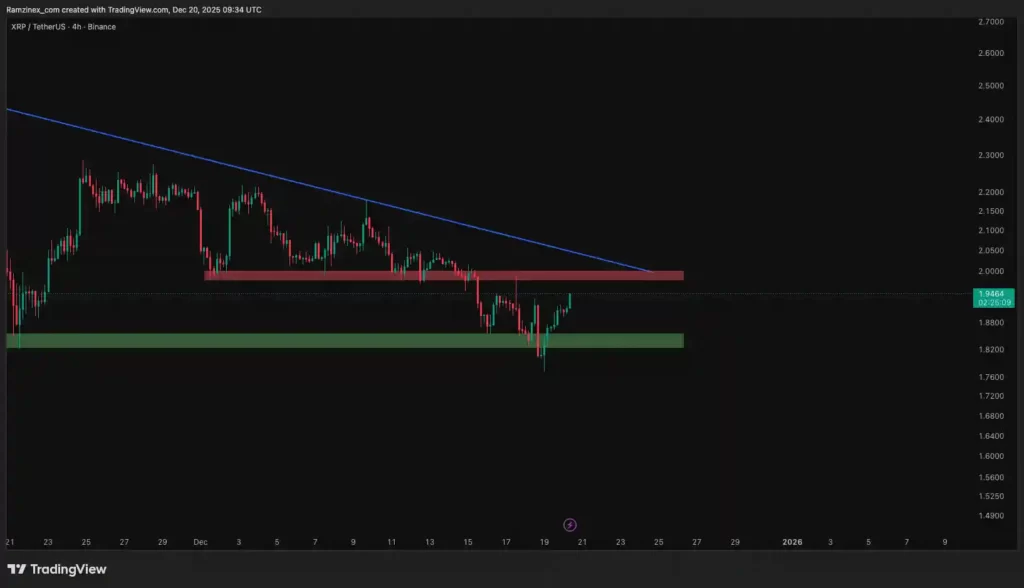Click the Ramzinex_com attribution header text
The height and width of the screenshot is (588, 1024).
134,9
